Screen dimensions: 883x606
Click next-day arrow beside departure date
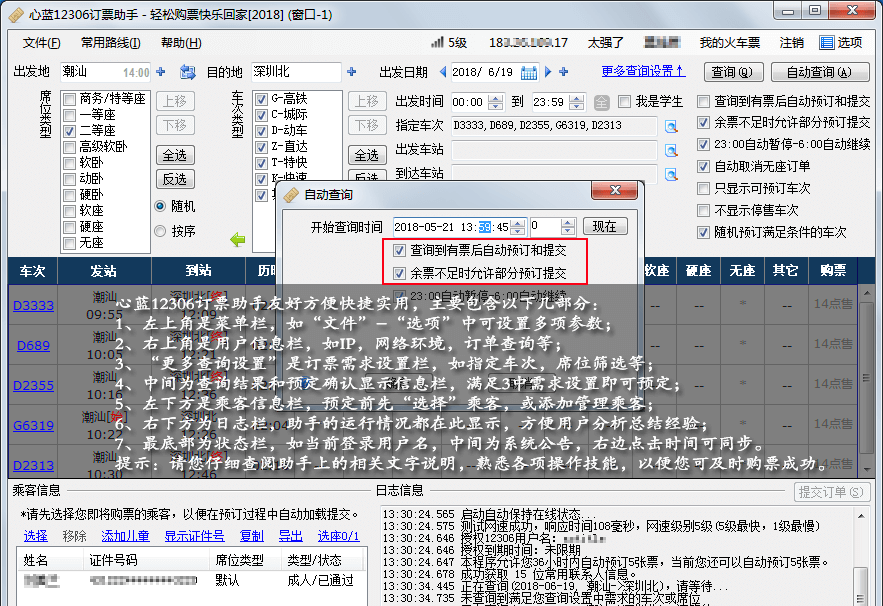(x=548, y=73)
